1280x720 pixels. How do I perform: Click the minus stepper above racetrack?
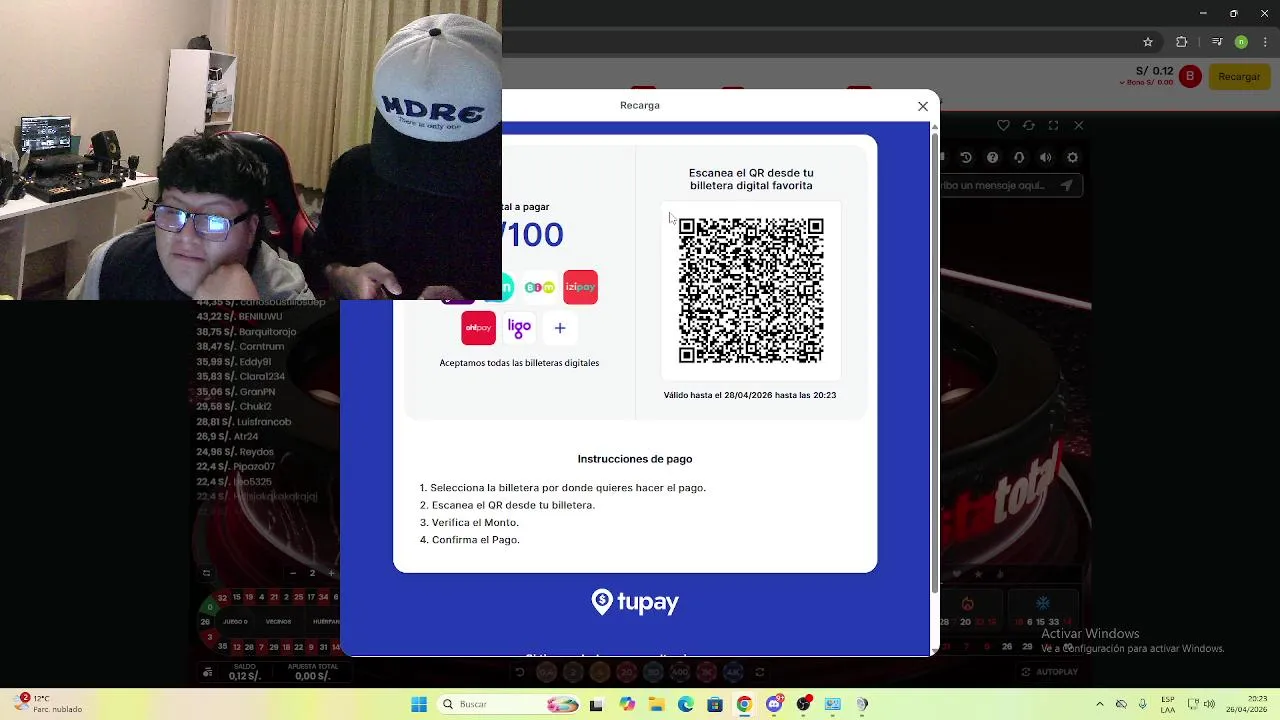pos(293,573)
